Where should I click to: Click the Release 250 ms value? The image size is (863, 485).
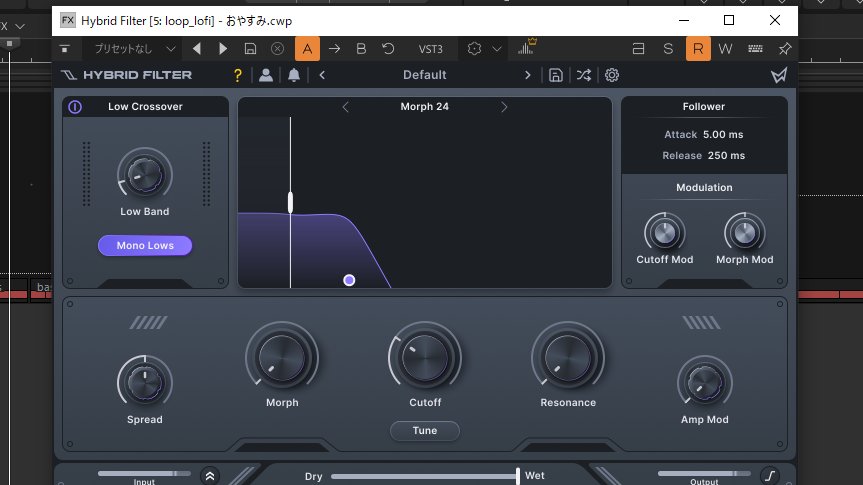coord(727,155)
